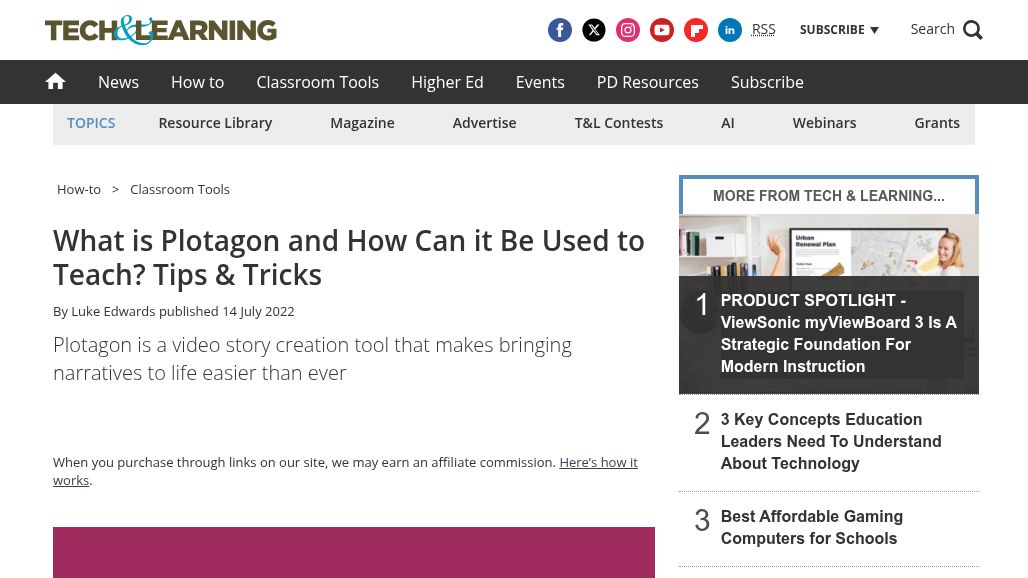Click the magenta article hero image
The width and height of the screenshot is (1028, 578).
354,552
